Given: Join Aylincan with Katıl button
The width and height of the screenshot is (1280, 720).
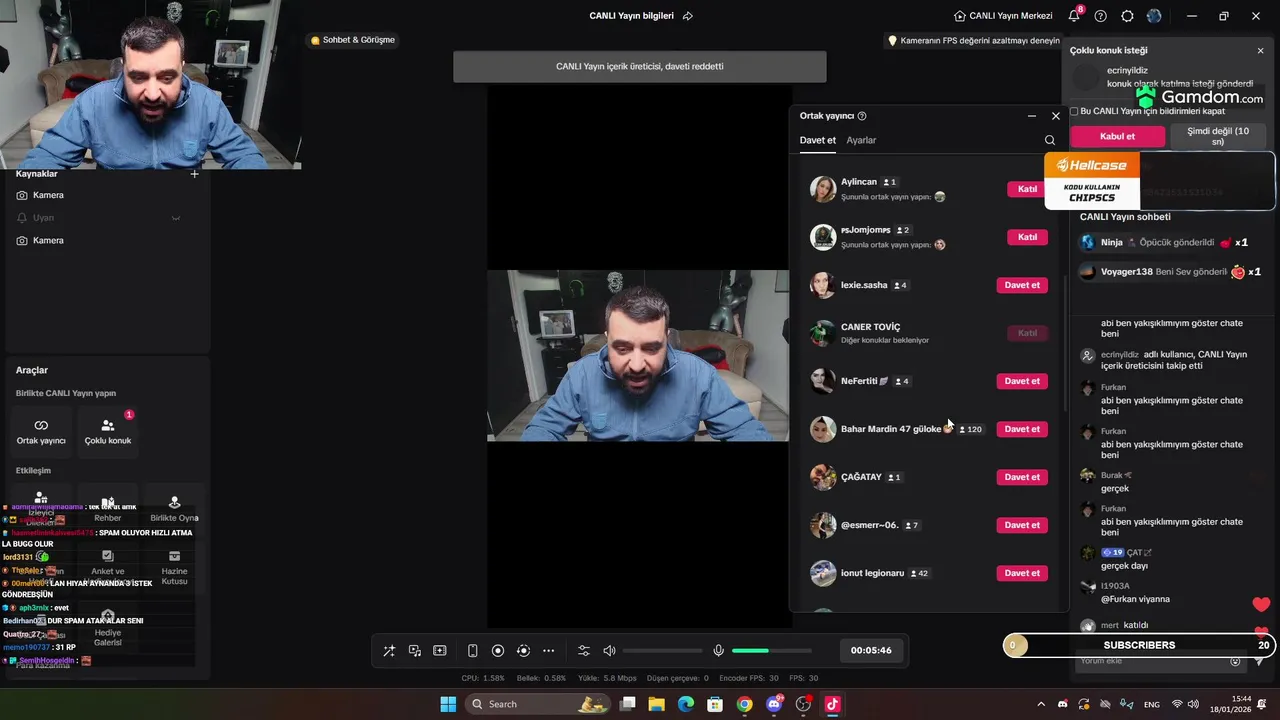Looking at the screenshot, I should pyautogui.click(x=1027, y=189).
